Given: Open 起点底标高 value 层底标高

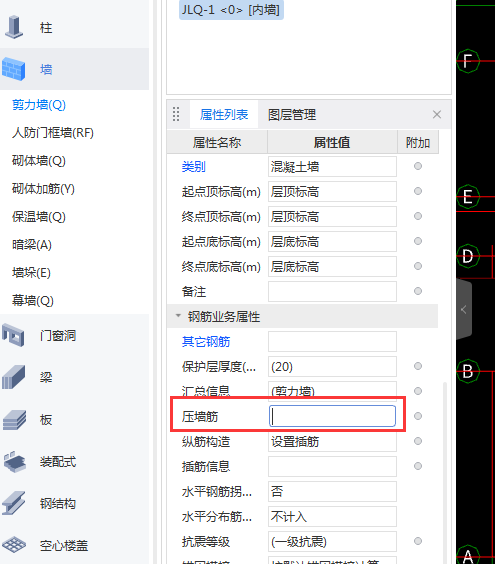Looking at the screenshot, I should pos(332,241).
